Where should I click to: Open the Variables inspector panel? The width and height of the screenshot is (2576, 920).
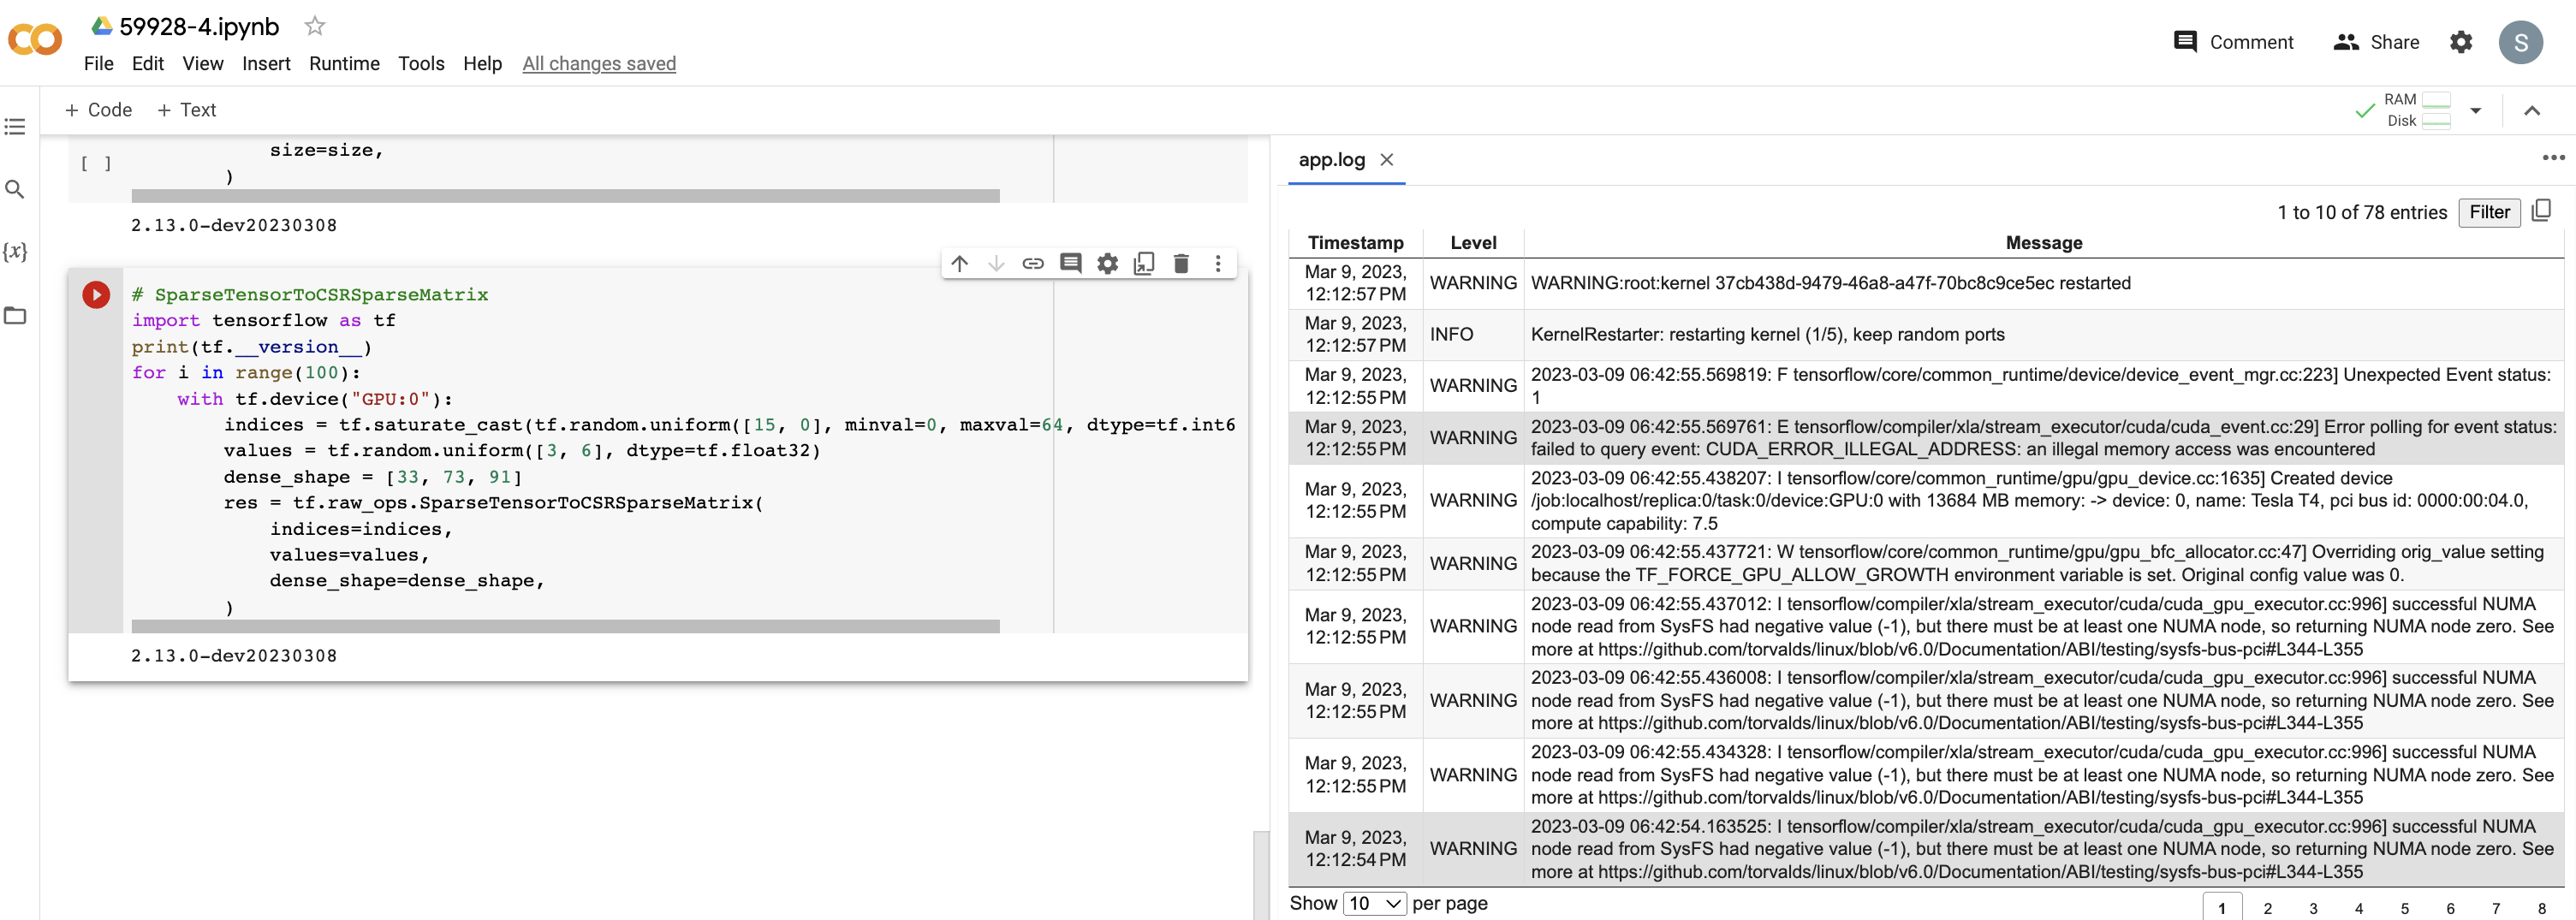(x=15, y=252)
